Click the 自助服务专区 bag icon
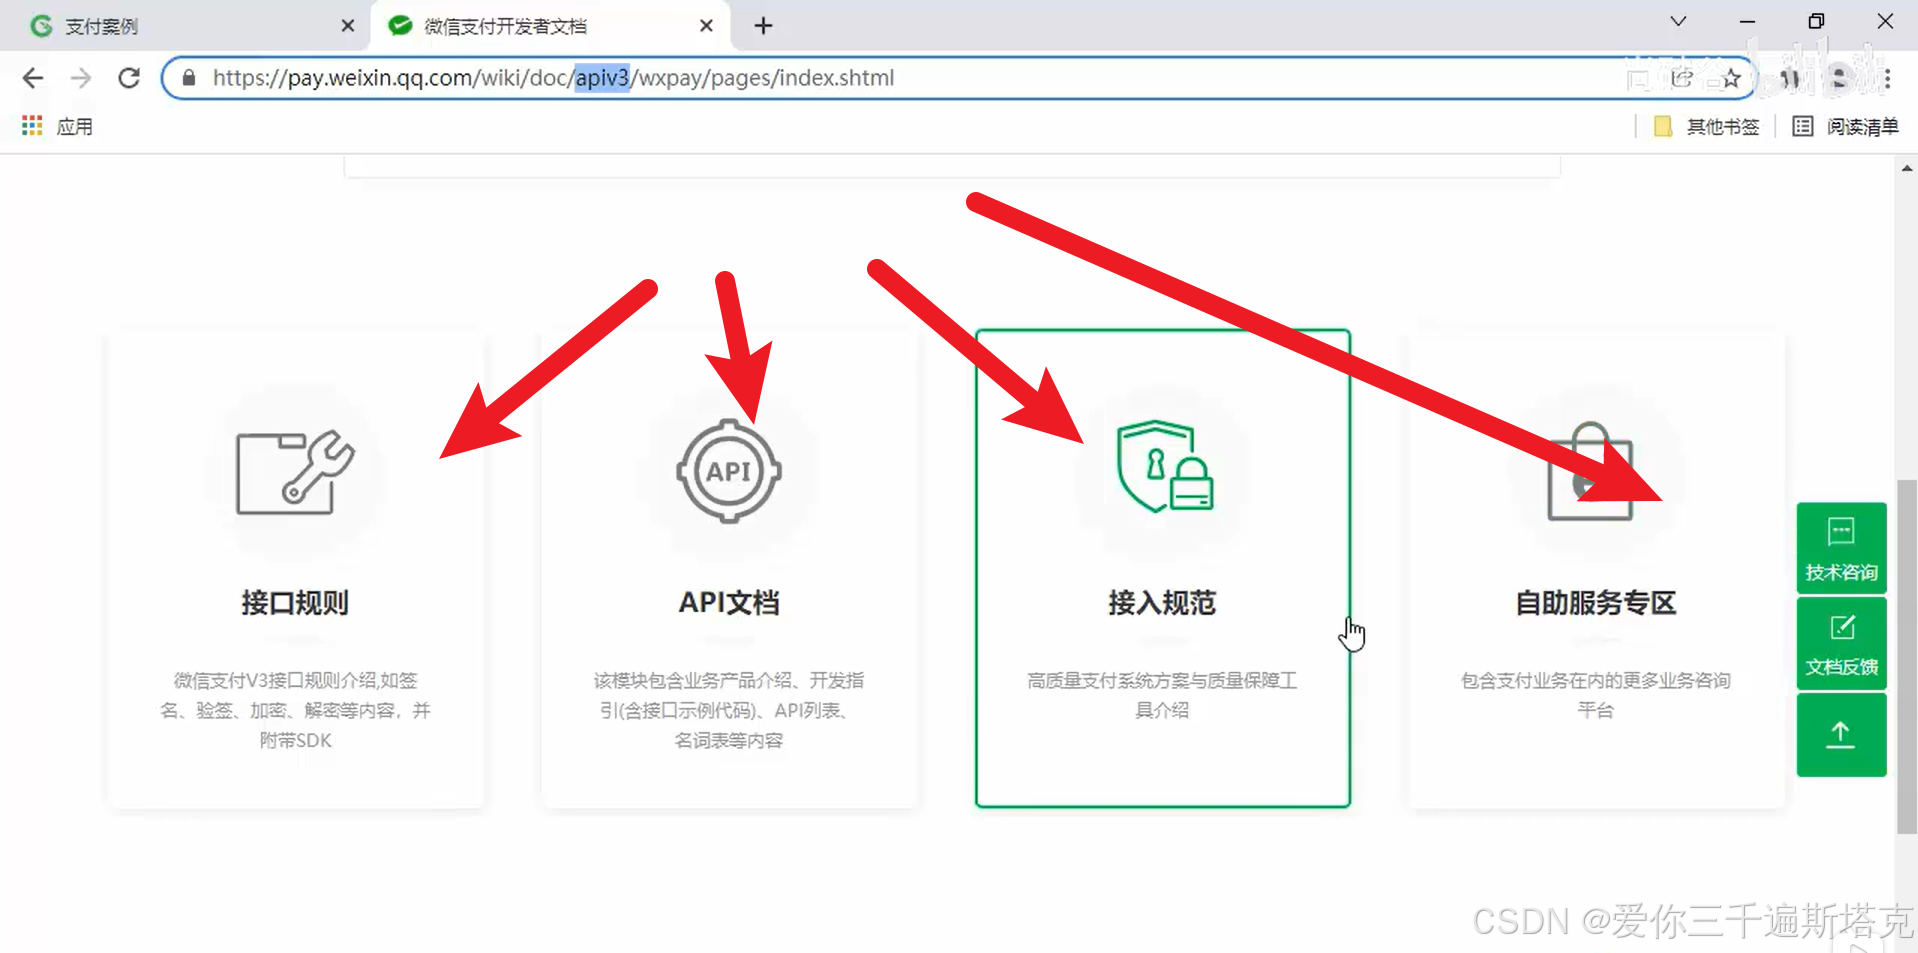Image resolution: width=1918 pixels, height=953 pixels. (1590, 471)
